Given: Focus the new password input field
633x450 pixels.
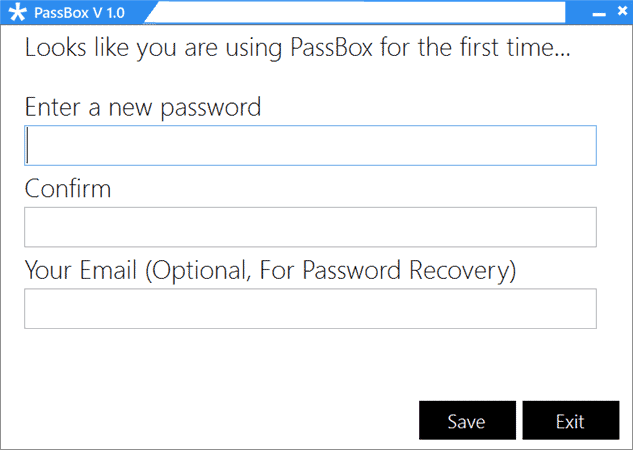Looking at the screenshot, I should pos(310,145).
